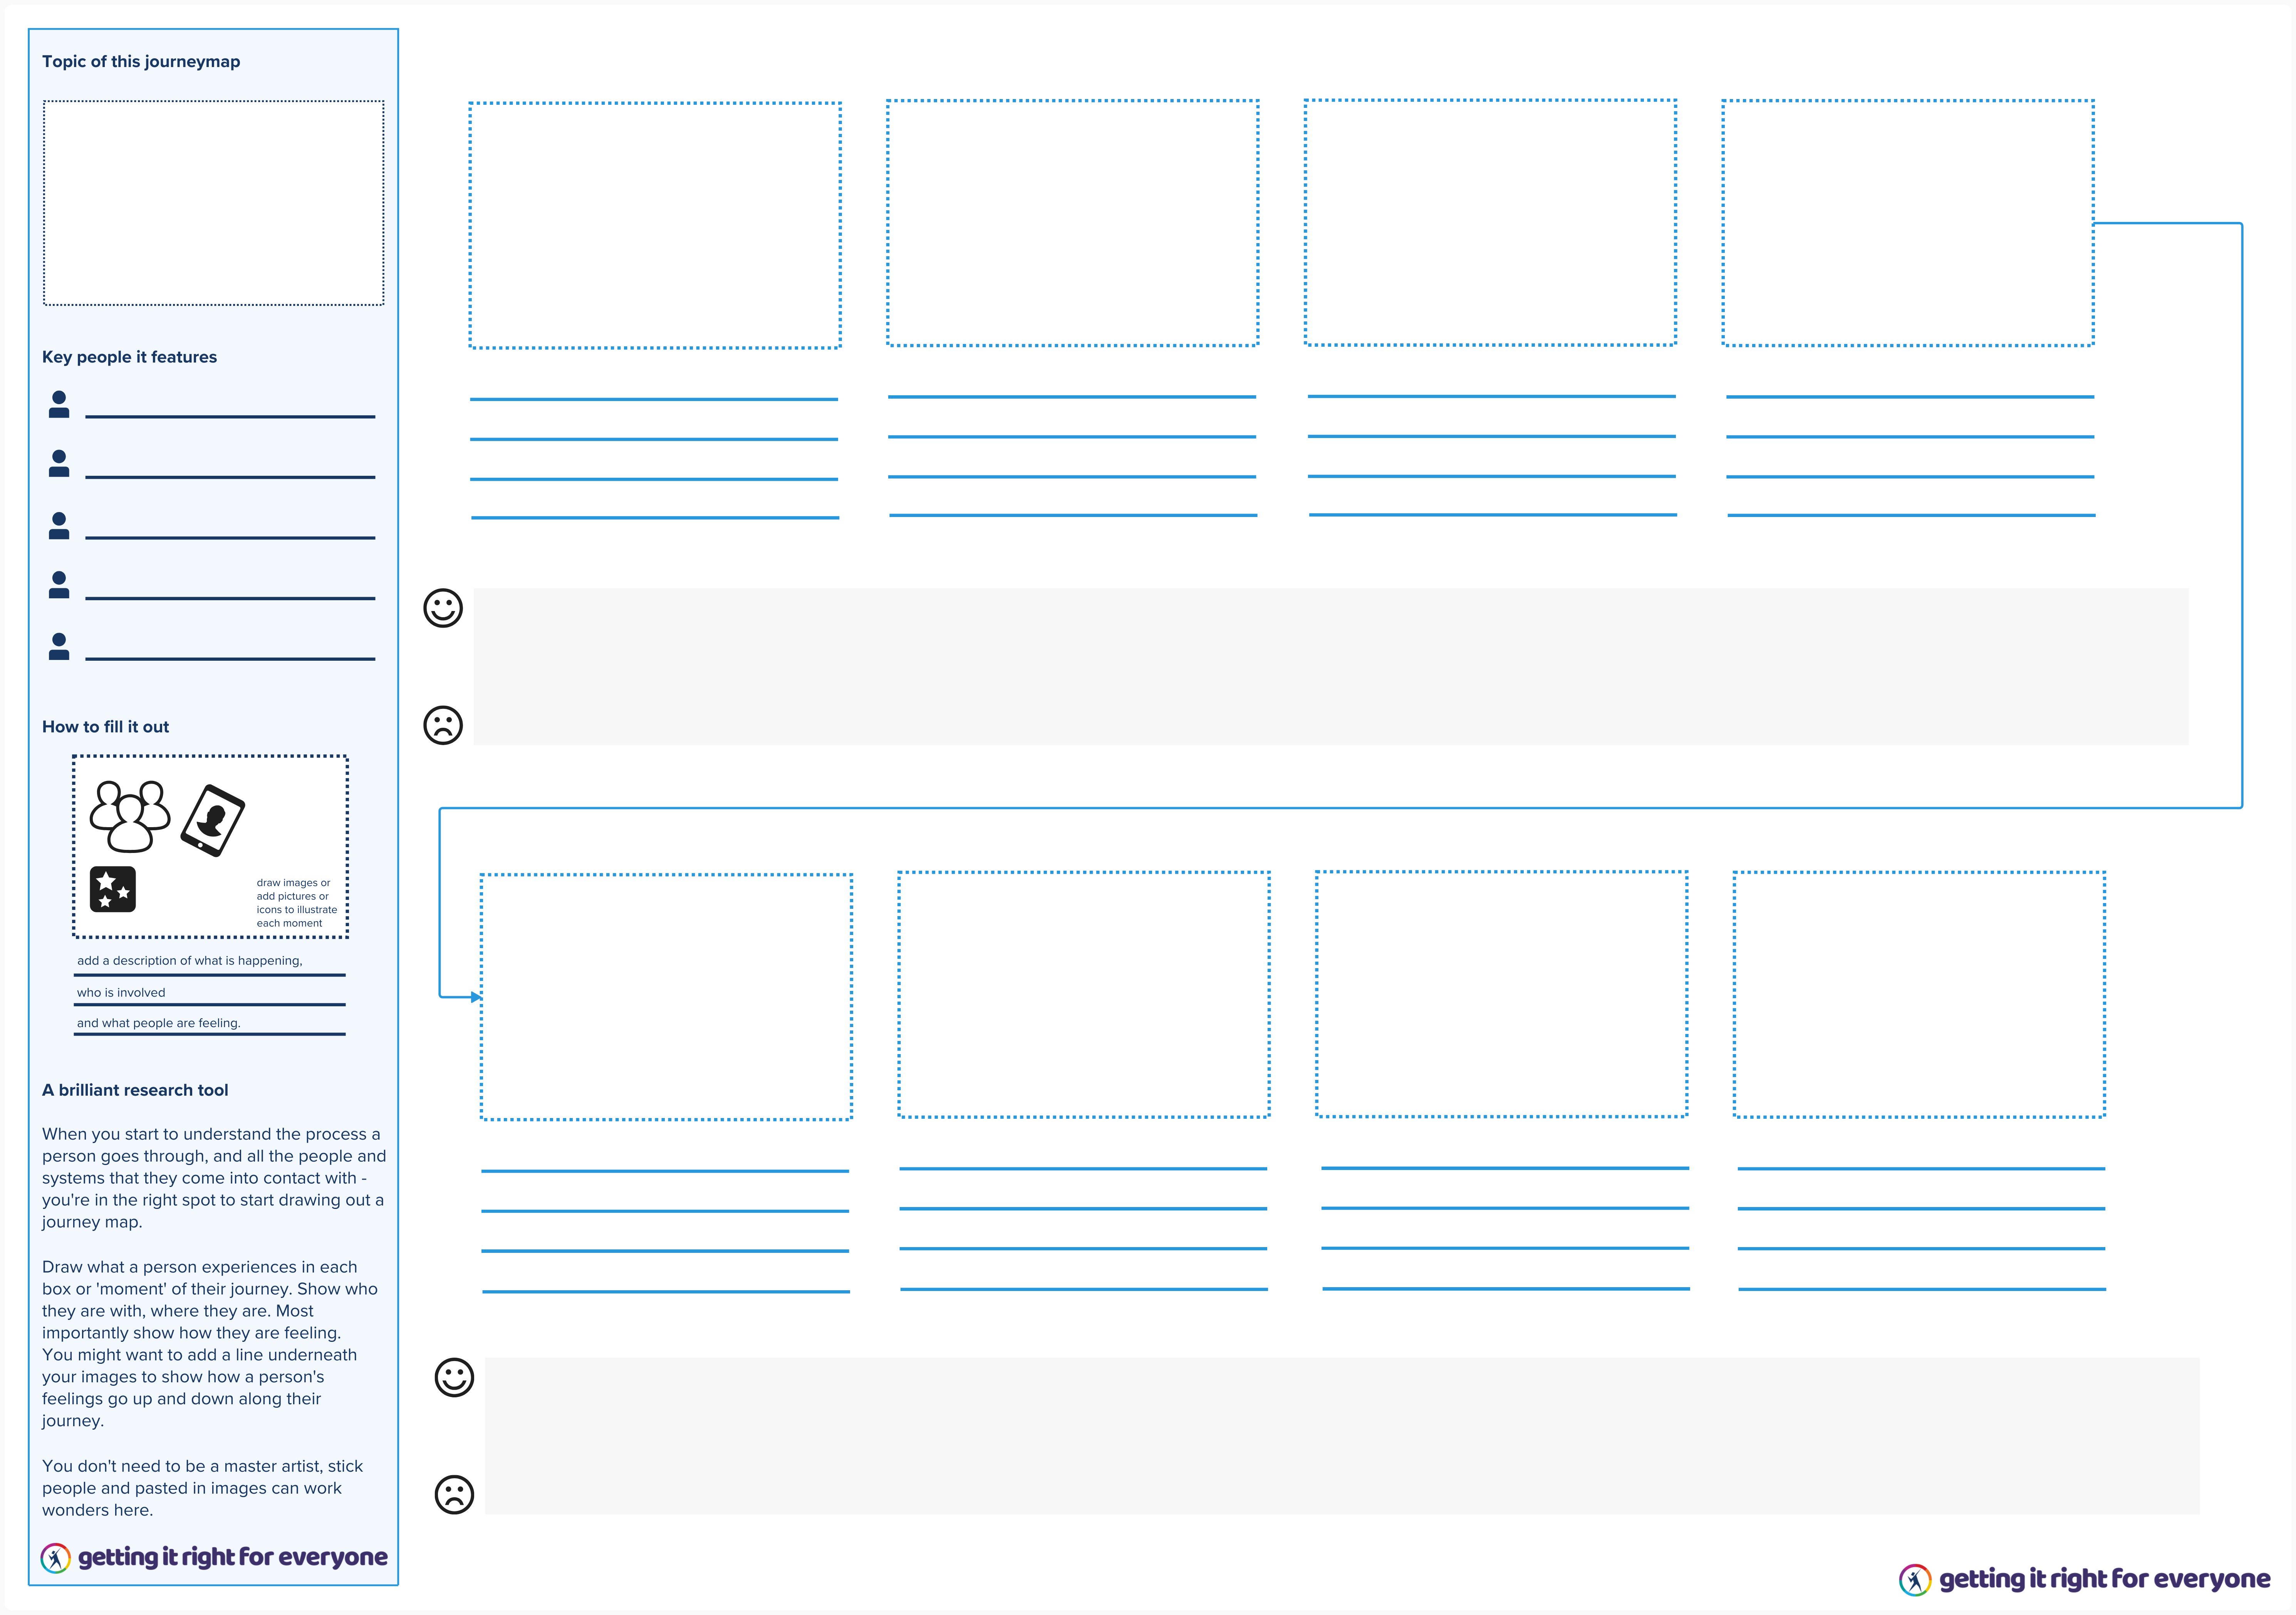The image size is (2296, 1615).
Task: Click the fourth person icon under Key people
Action: tap(59, 585)
